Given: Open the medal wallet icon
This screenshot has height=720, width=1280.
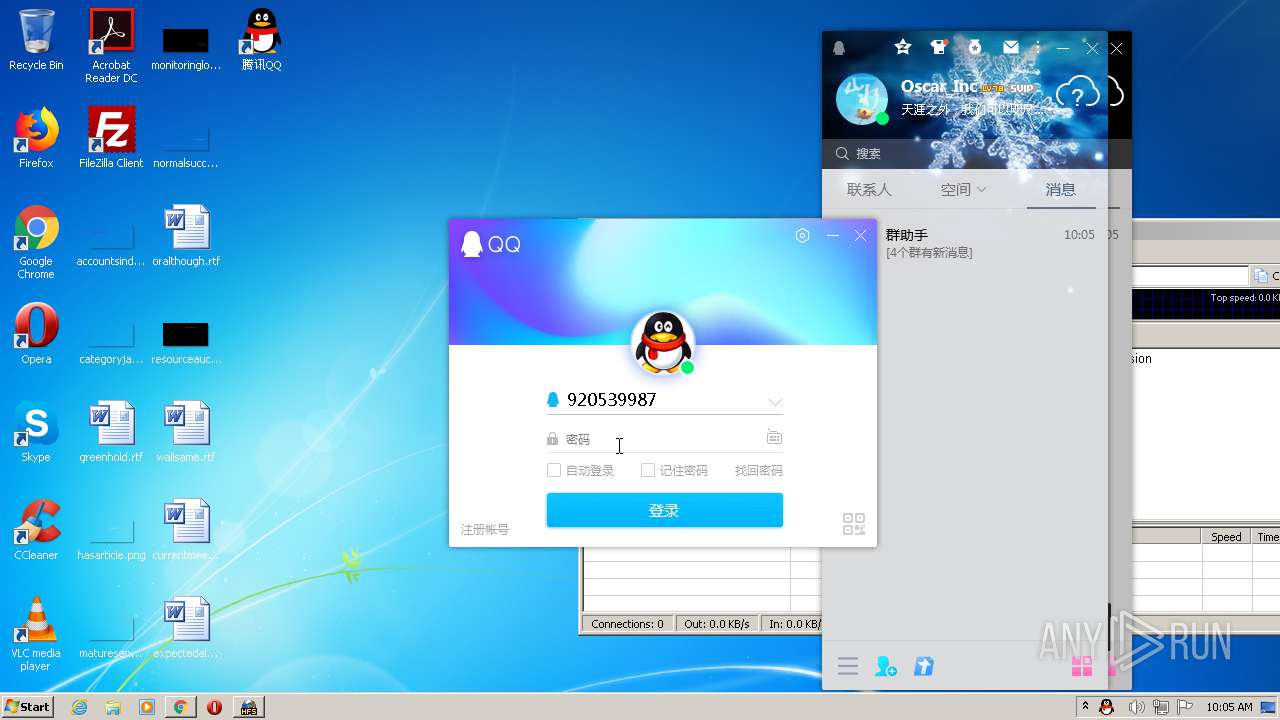Looking at the screenshot, I should [975, 47].
